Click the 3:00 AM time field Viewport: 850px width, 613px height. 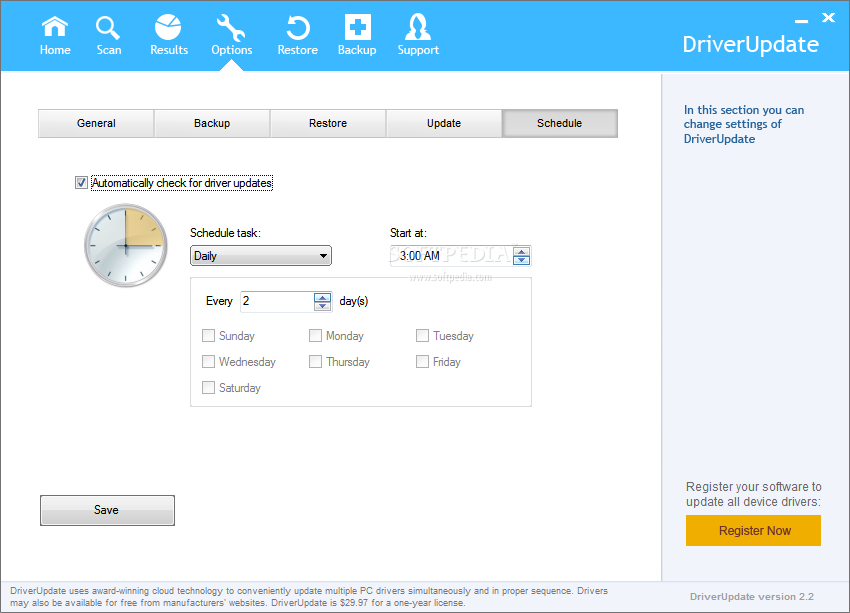click(x=452, y=256)
